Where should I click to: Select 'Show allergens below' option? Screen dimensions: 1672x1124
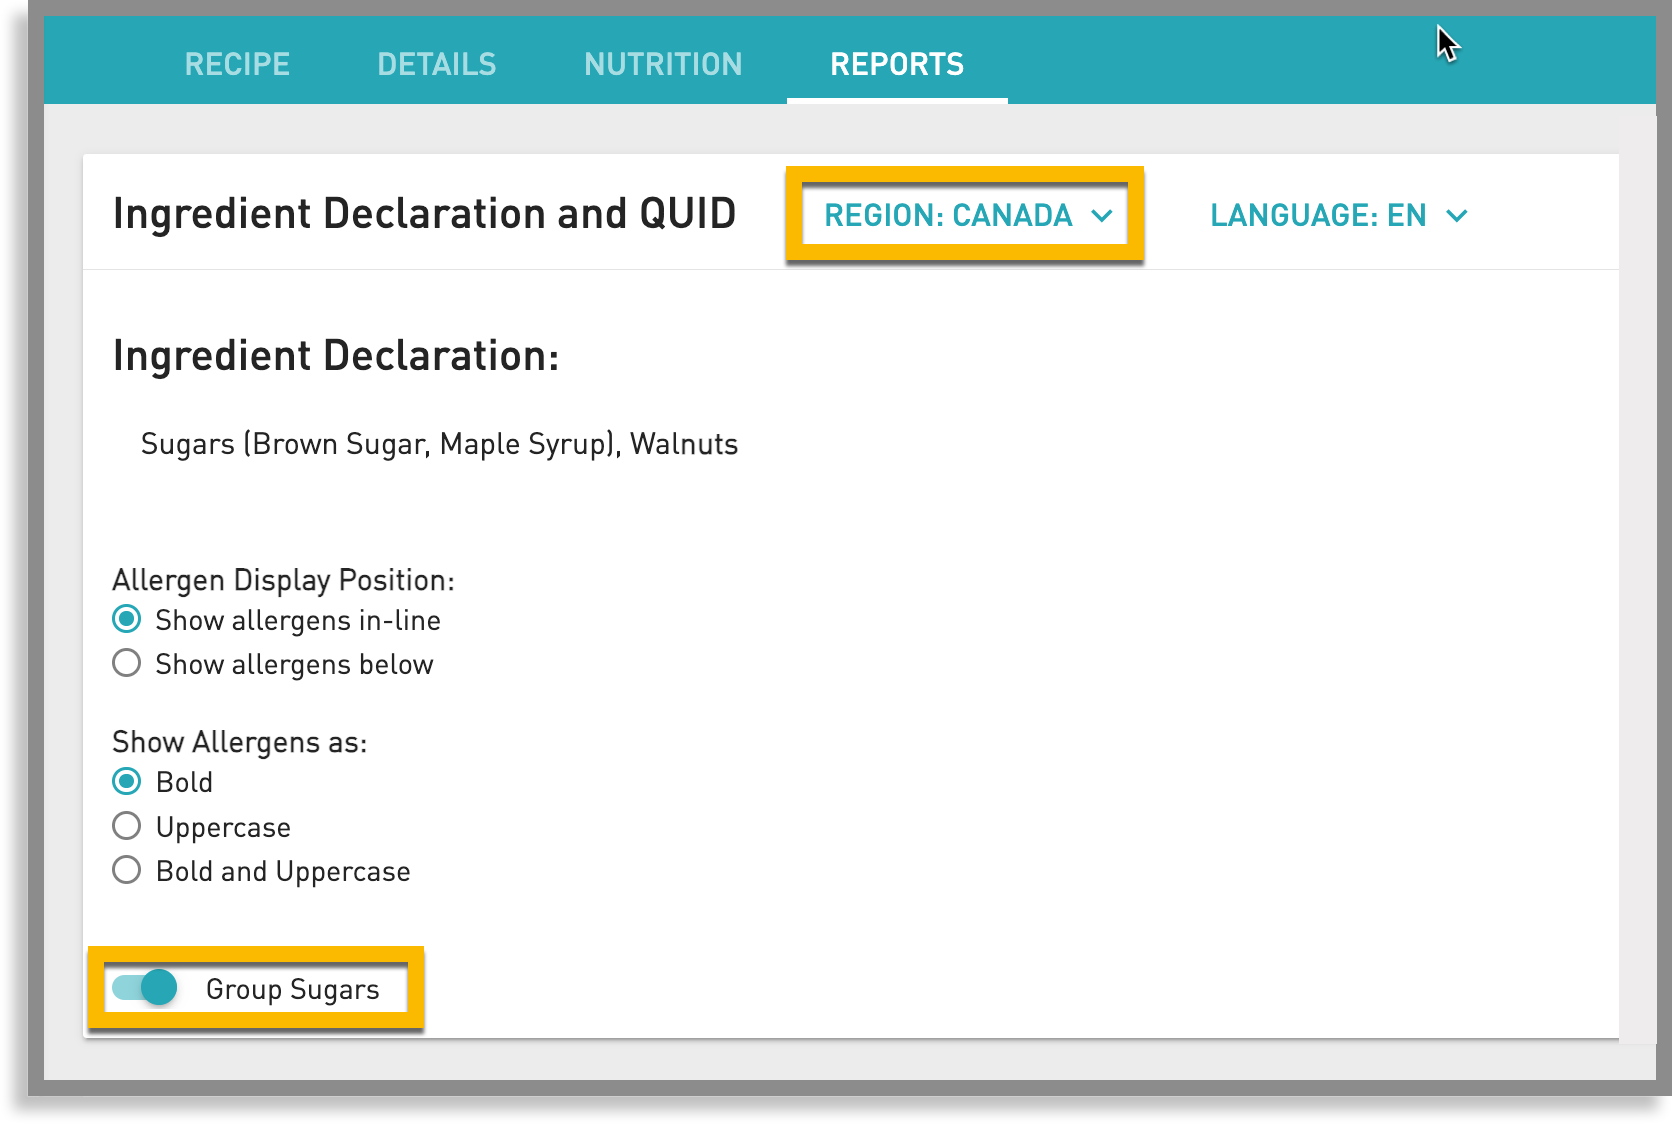126,662
